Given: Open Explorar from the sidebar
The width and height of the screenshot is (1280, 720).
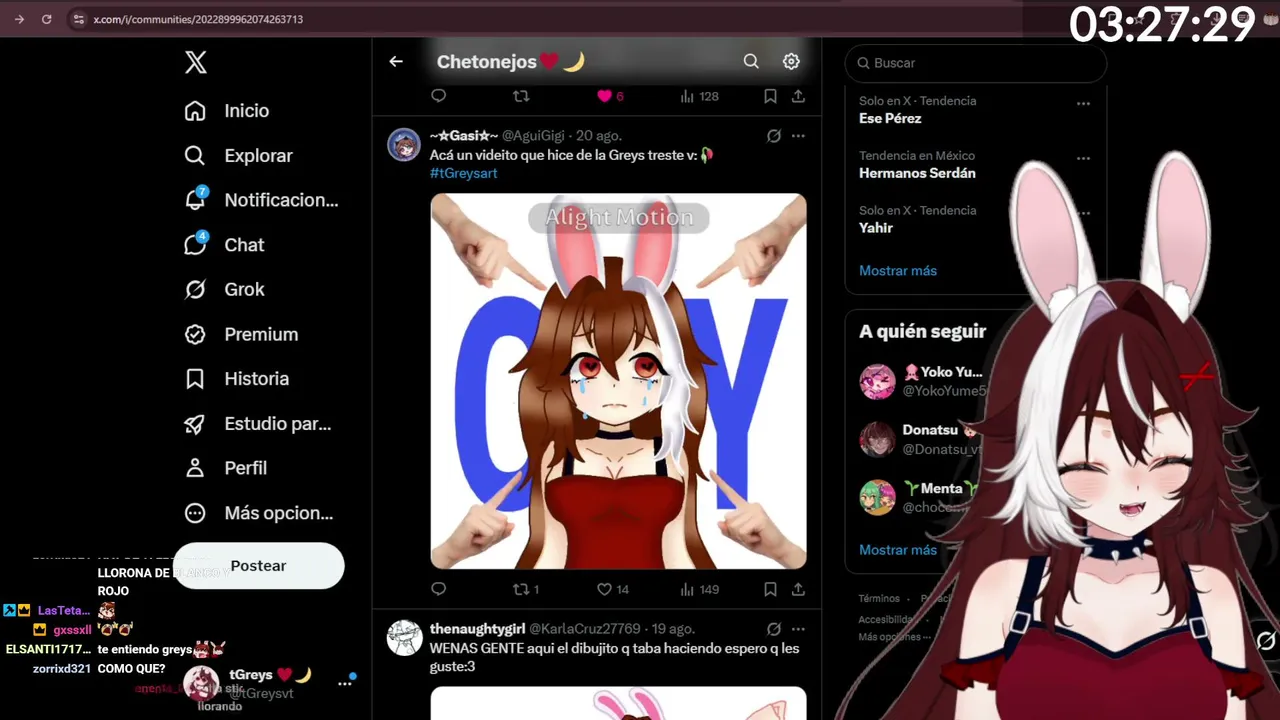Looking at the screenshot, I should click(239, 156).
